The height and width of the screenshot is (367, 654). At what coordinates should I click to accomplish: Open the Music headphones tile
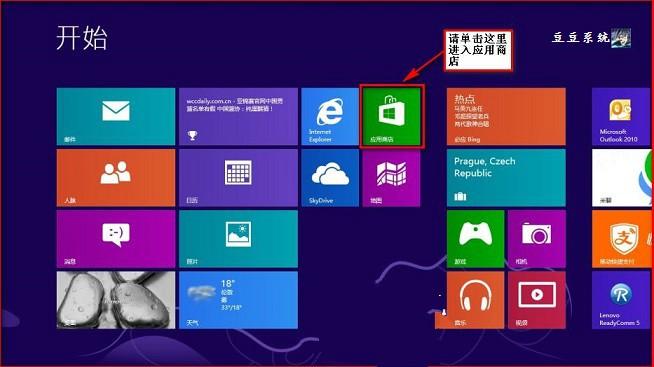(x=475, y=300)
